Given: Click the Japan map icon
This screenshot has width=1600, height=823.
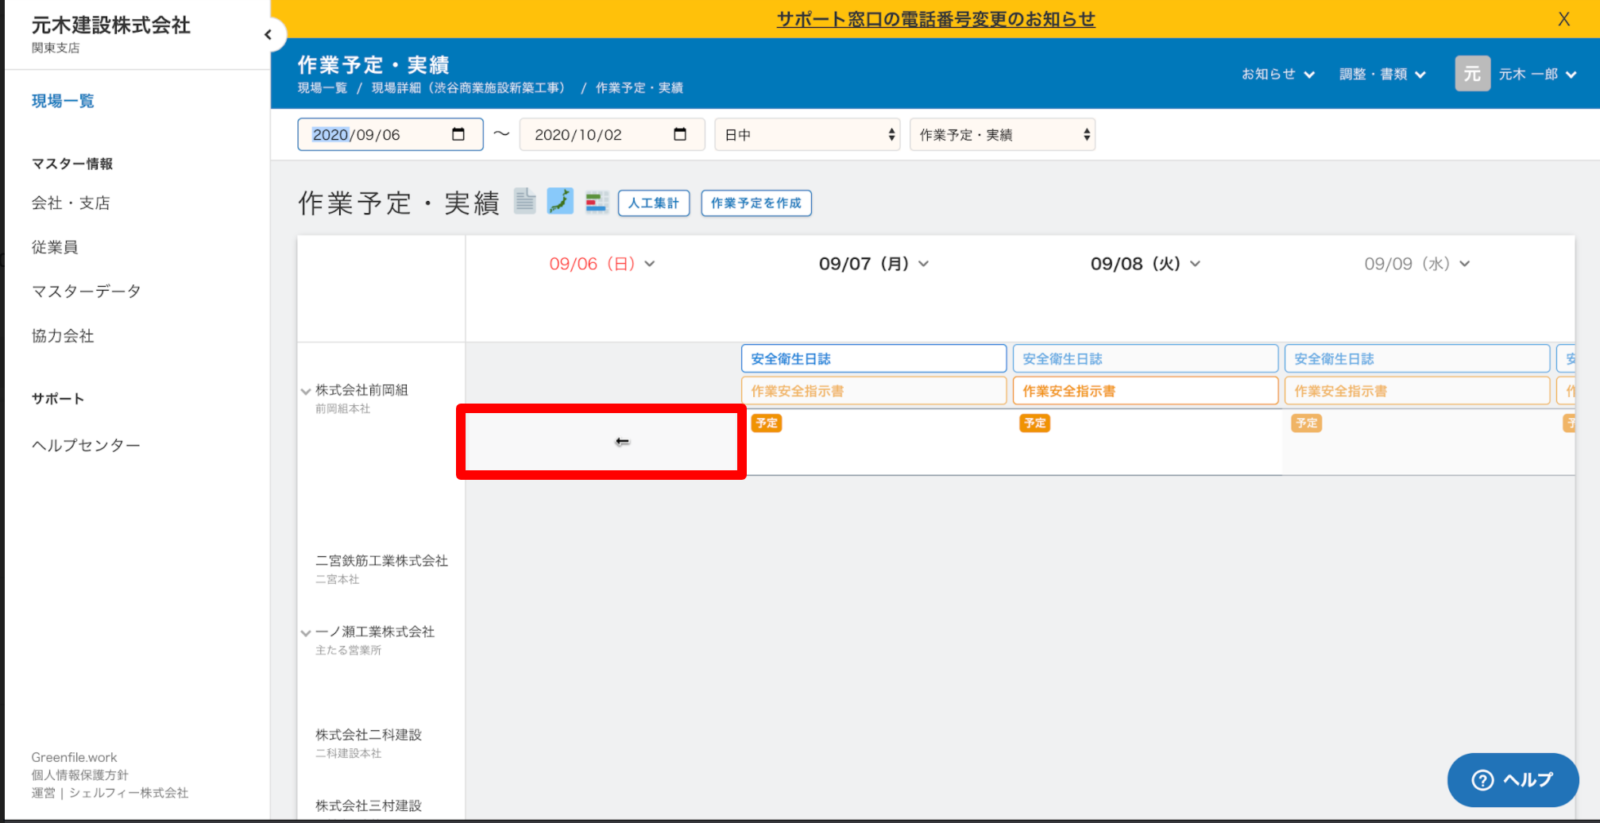Looking at the screenshot, I should pyautogui.click(x=560, y=201).
